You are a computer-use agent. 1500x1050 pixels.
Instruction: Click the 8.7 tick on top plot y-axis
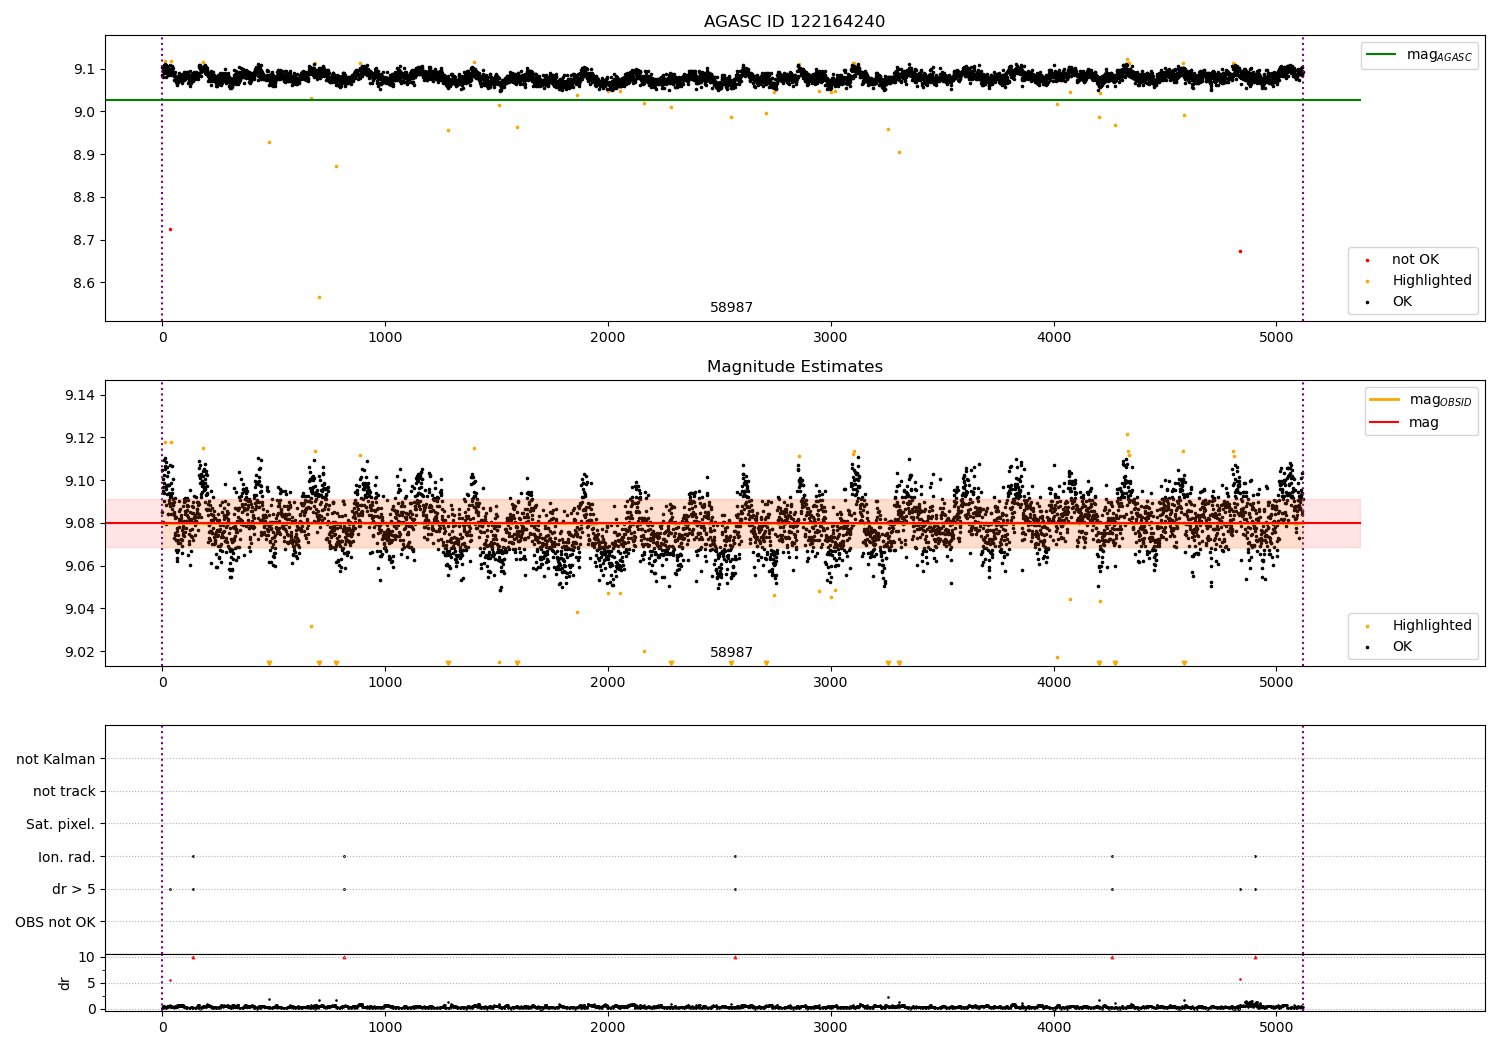click(x=85, y=241)
